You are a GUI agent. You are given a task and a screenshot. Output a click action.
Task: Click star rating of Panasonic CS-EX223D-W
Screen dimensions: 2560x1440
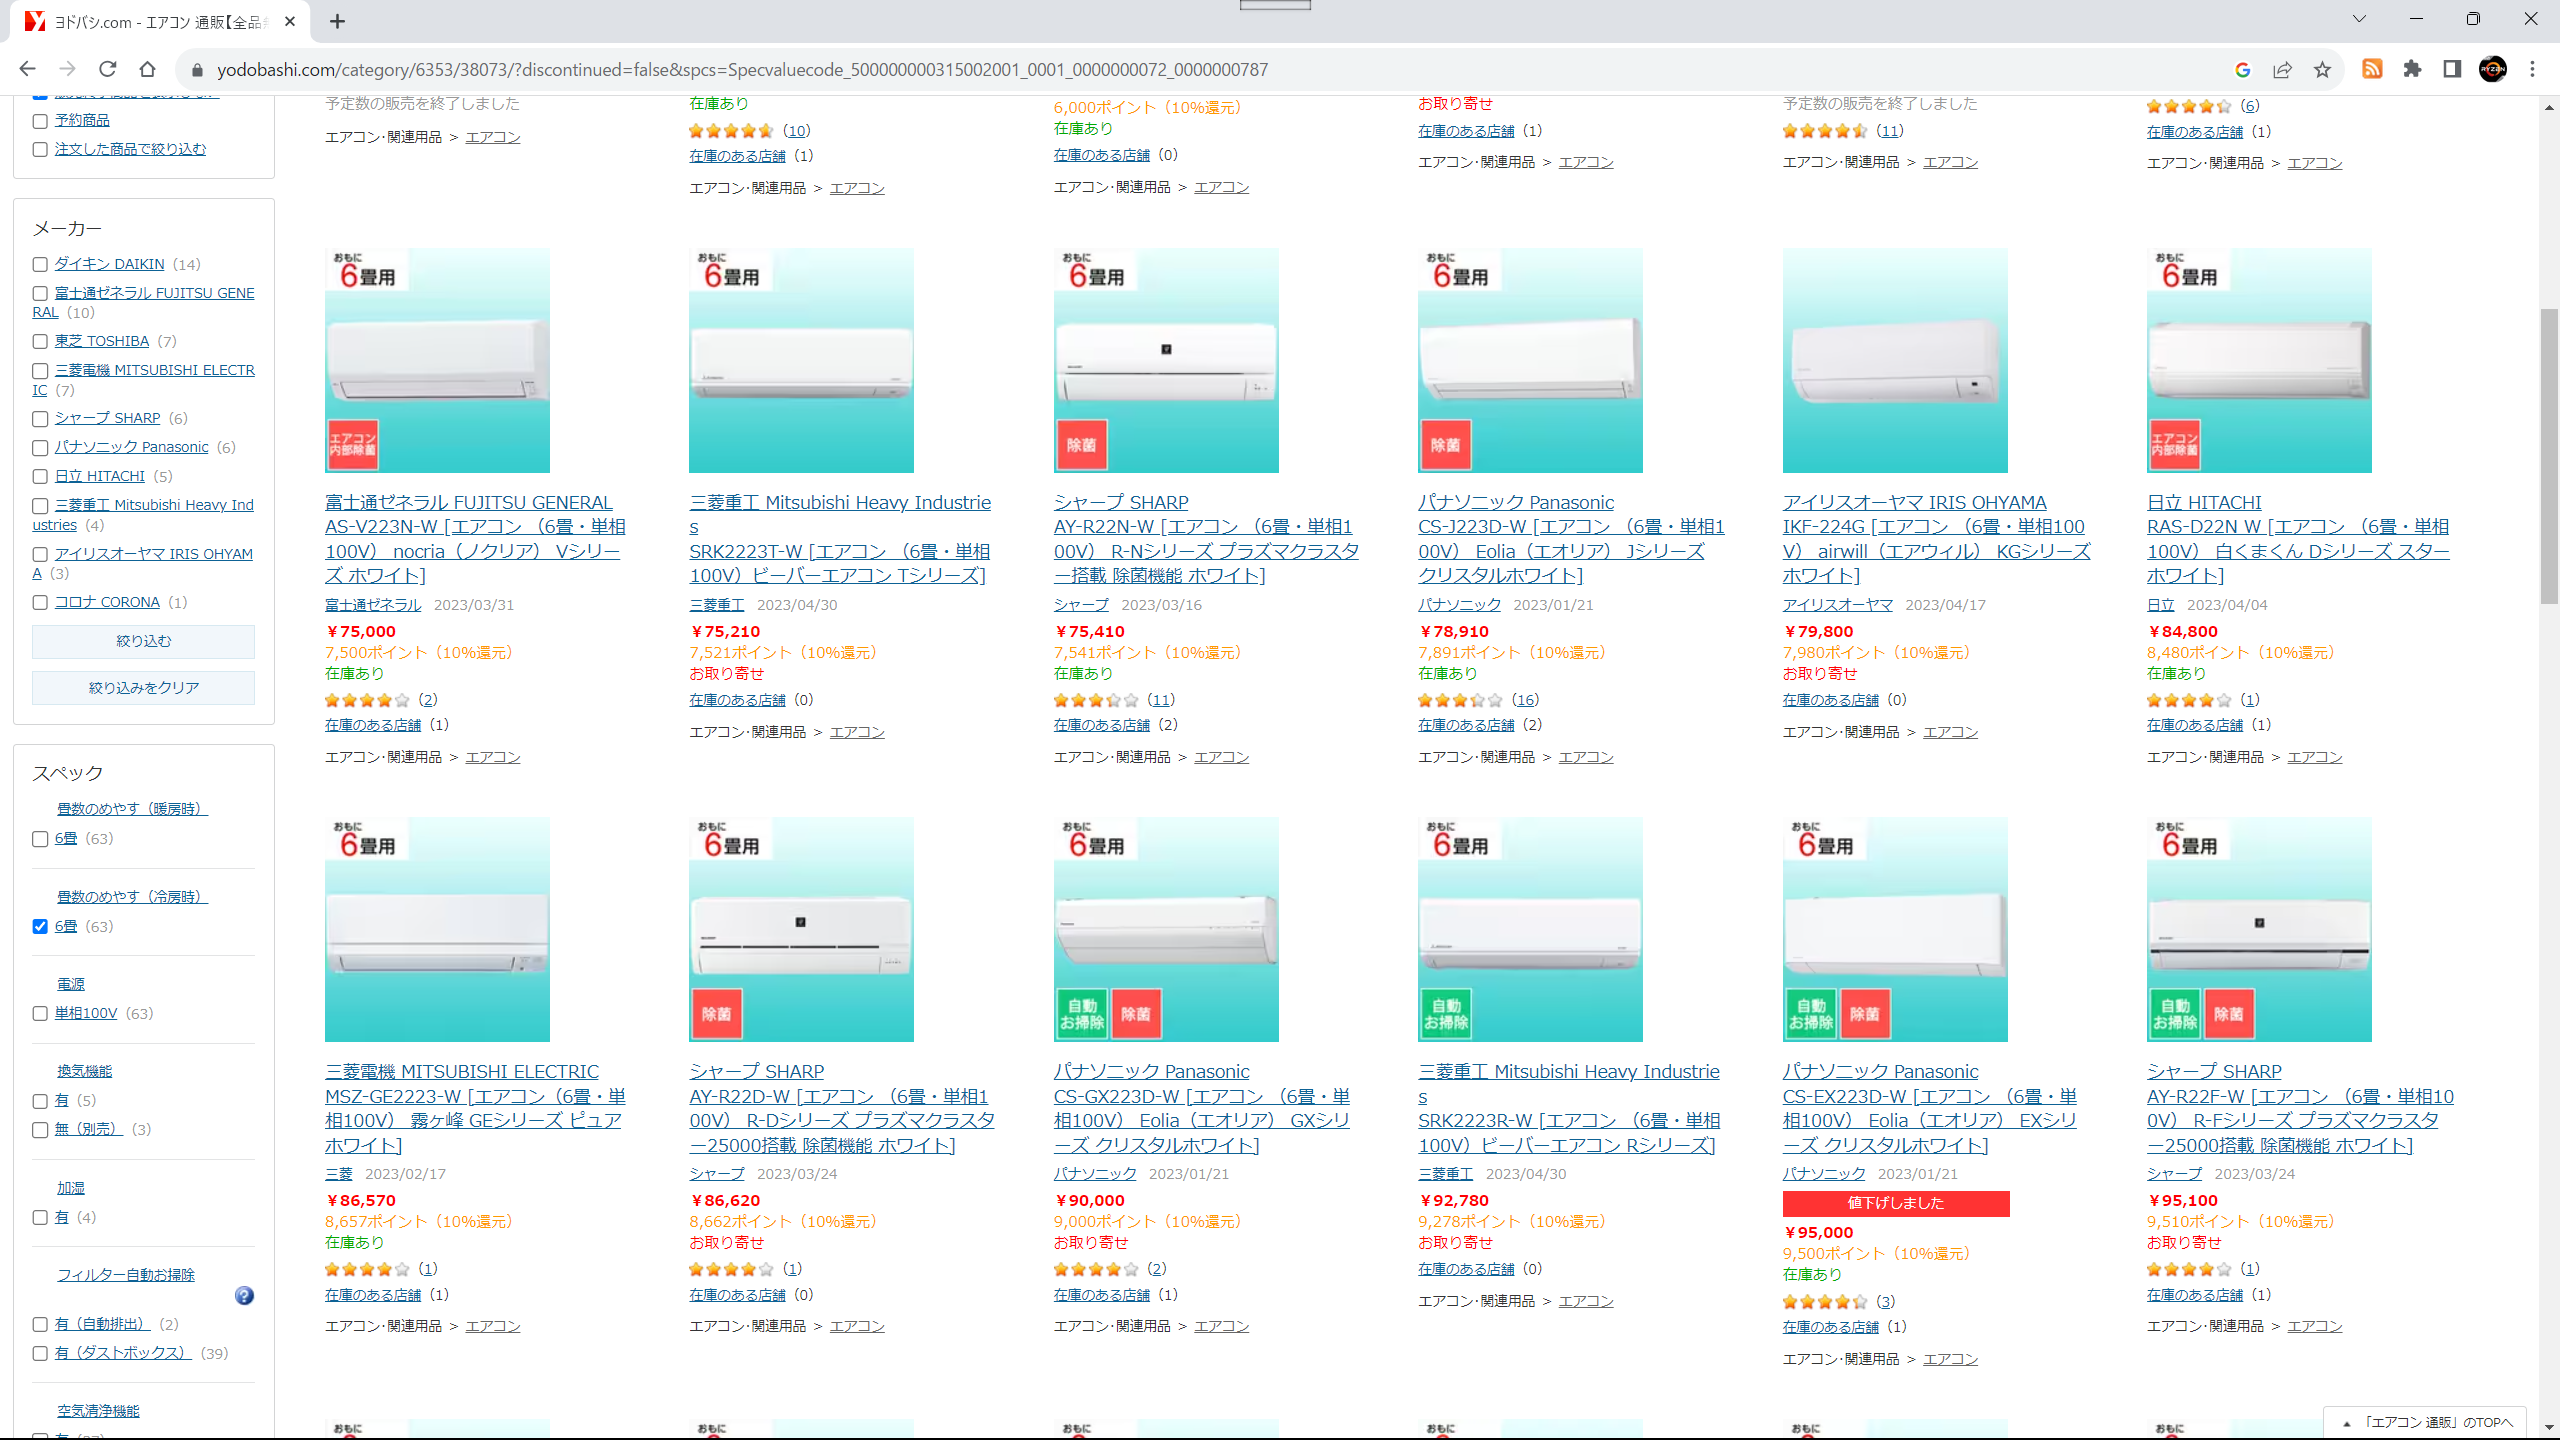[1825, 1302]
